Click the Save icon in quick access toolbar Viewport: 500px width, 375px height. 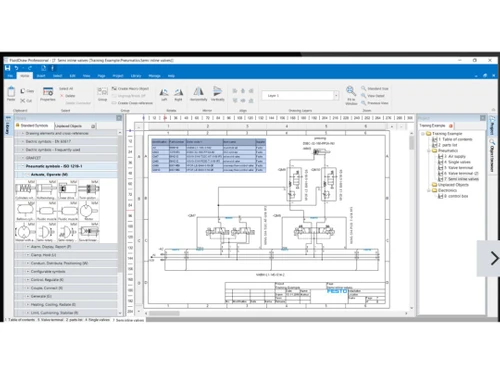click(8, 68)
